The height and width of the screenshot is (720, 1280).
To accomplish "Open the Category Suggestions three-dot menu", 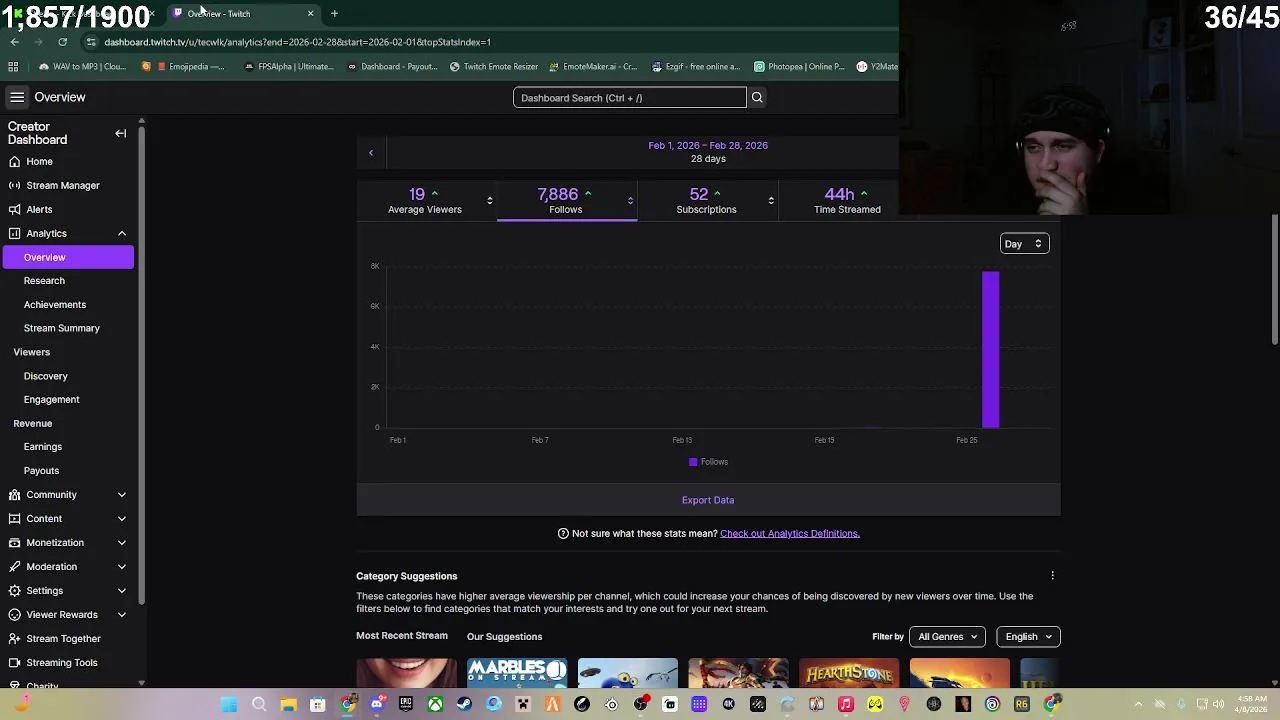I will (x=1052, y=576).
